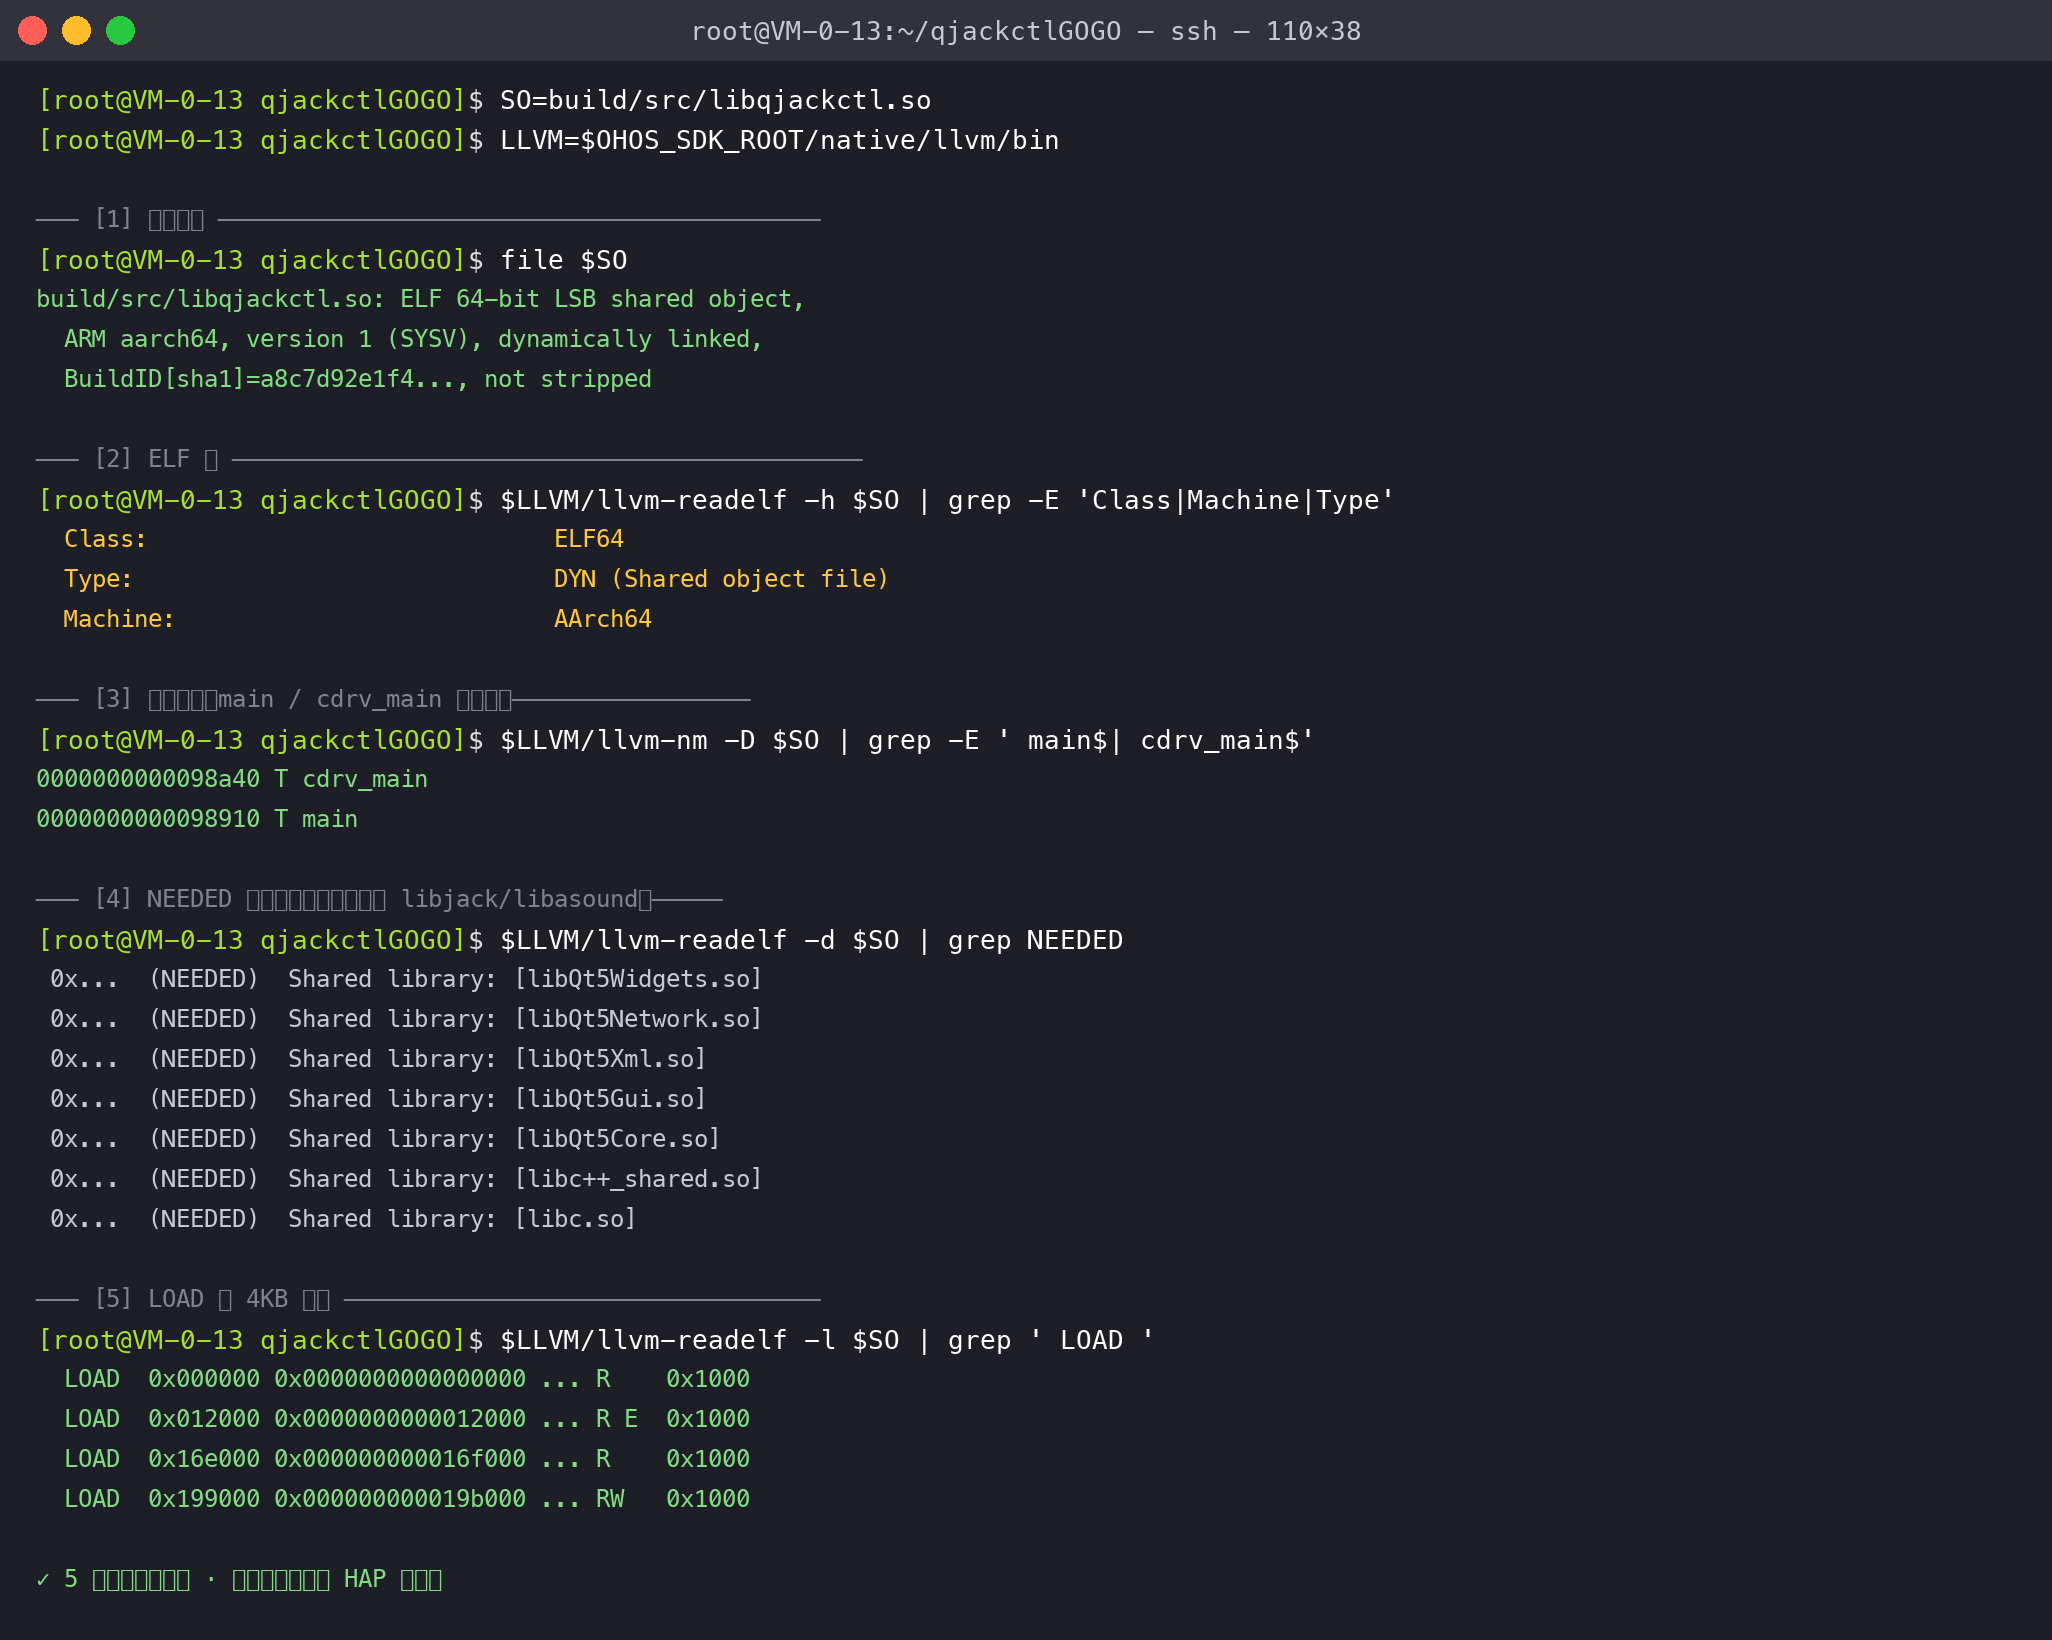Click the 'BuildID[sha1]=a8c7d92e1f4...' line
The height and width of the screenshot is (1640, 2052).
click(358, 379)
